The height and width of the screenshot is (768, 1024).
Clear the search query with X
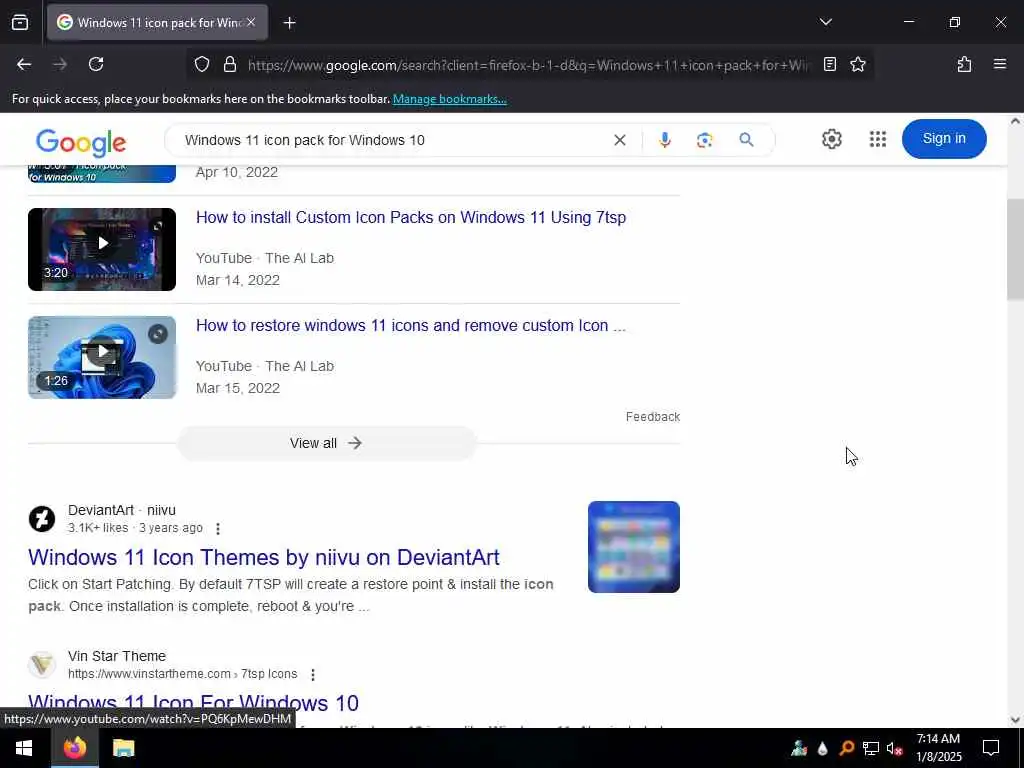620,140
